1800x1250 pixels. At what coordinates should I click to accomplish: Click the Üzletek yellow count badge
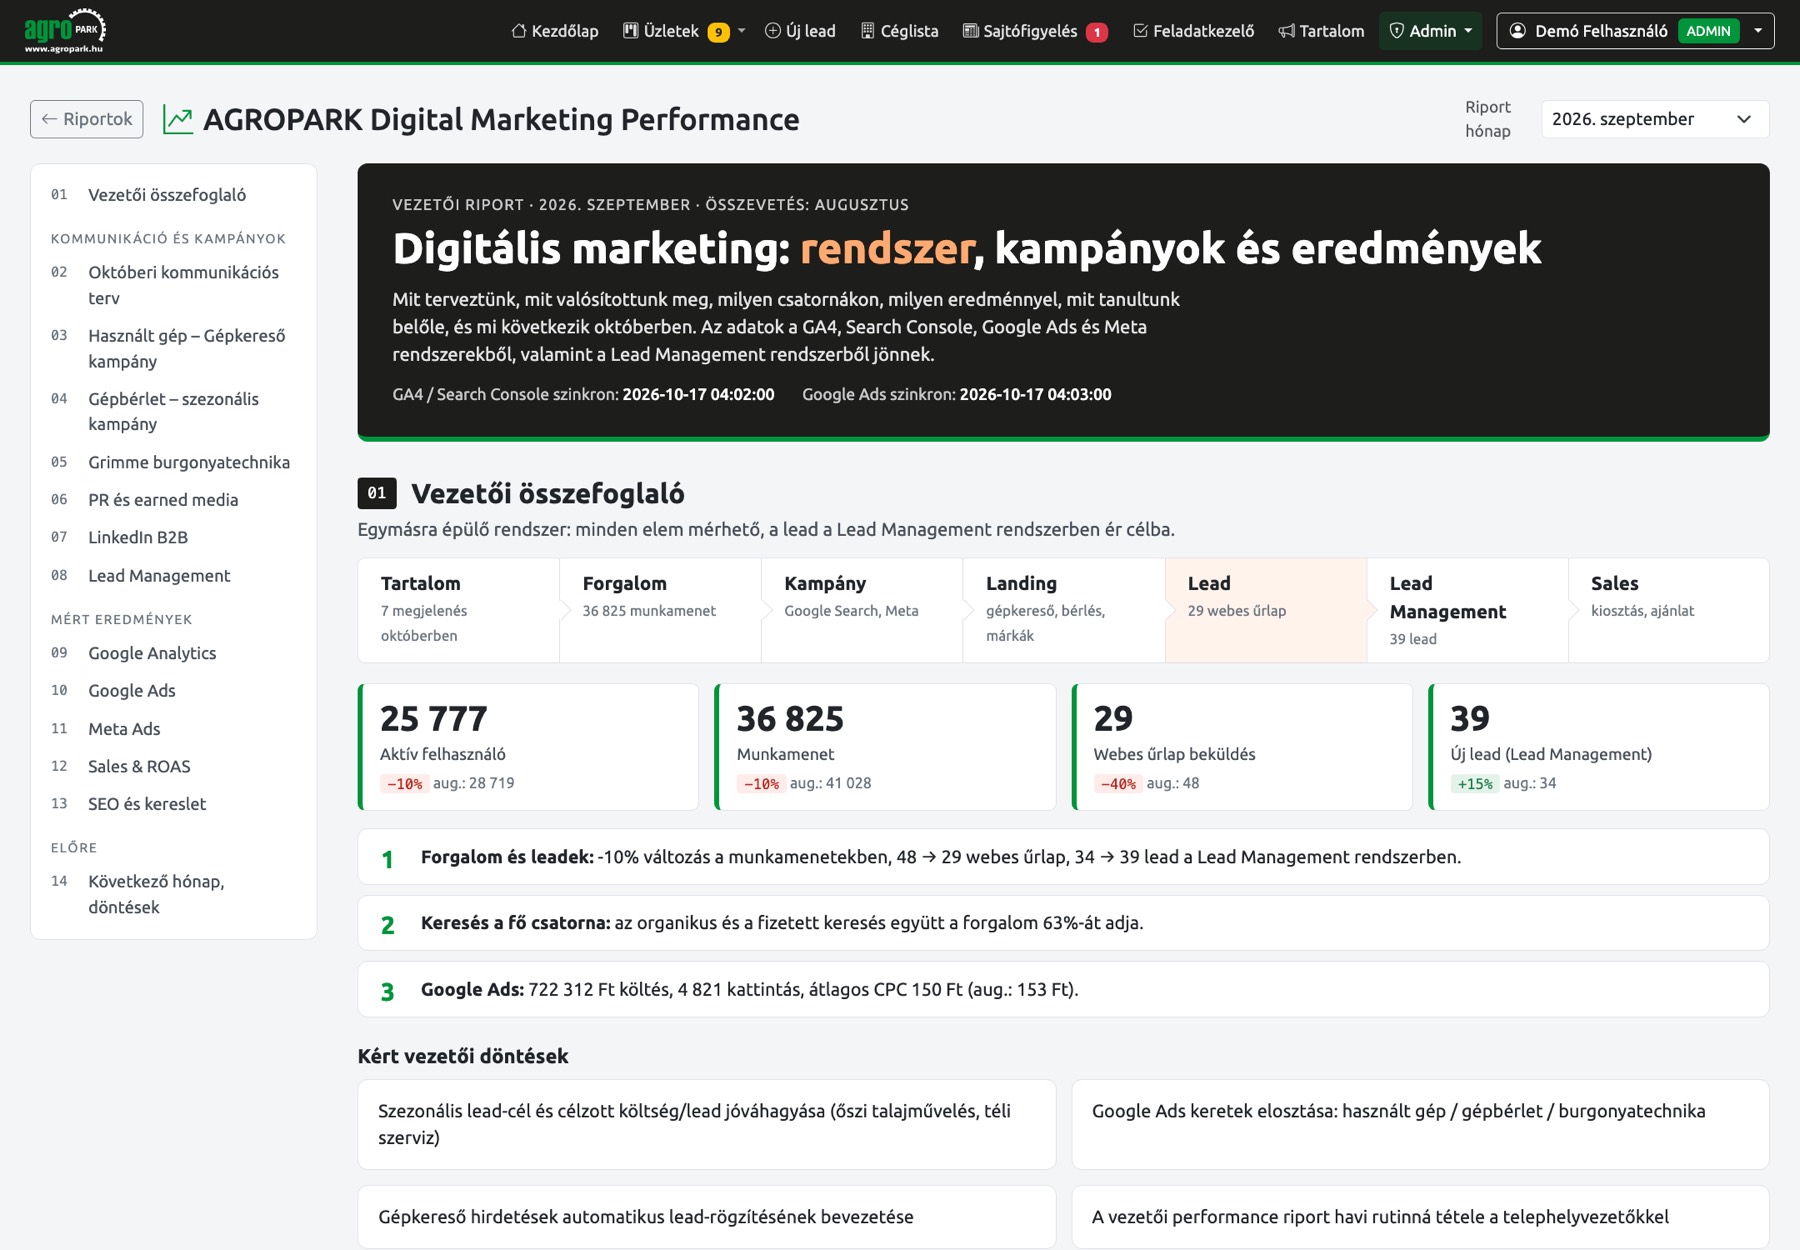click(718, 32)
